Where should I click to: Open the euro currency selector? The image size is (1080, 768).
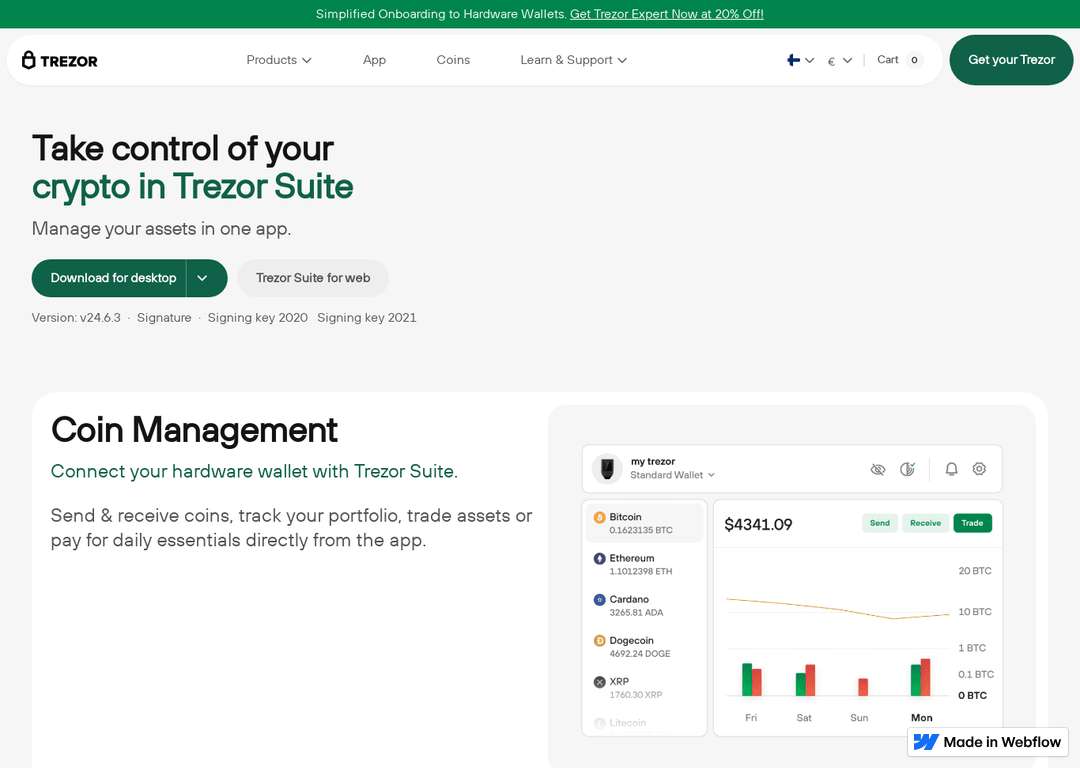point(840,61)
